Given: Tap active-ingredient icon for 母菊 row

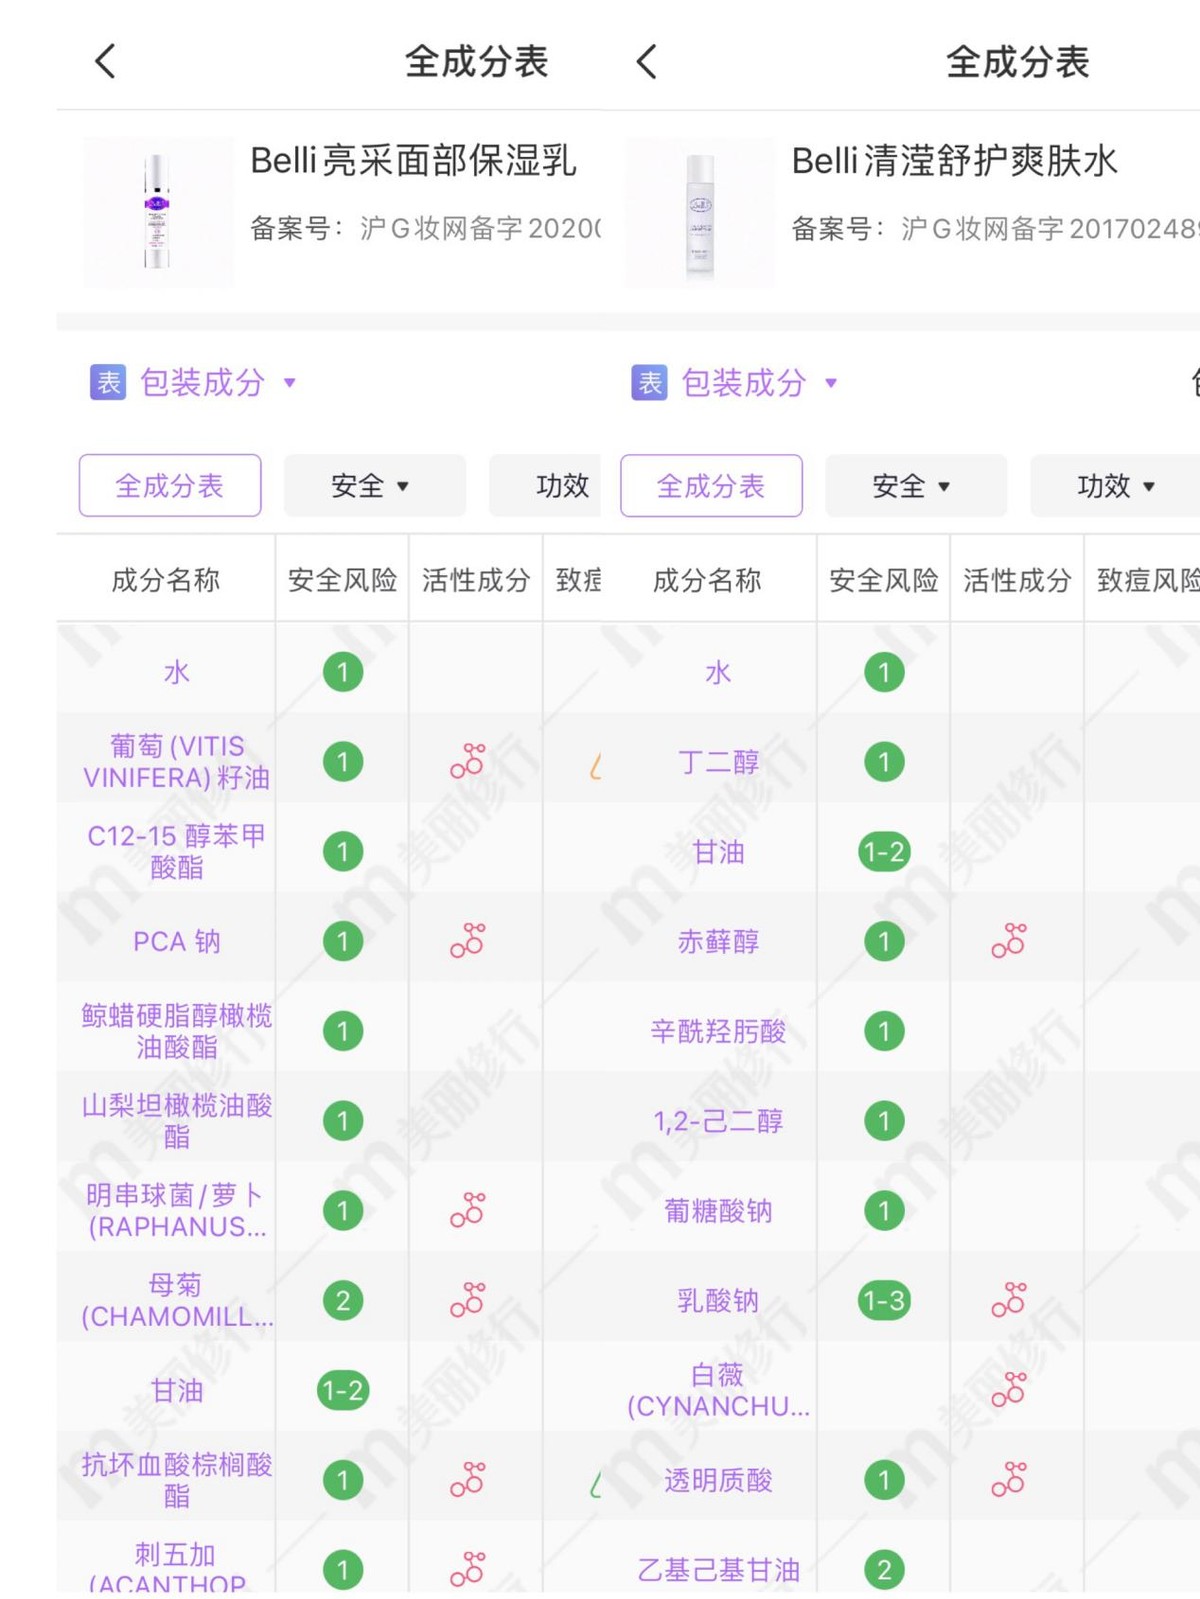Looking at the screenshot, I should click(468, 1300).
